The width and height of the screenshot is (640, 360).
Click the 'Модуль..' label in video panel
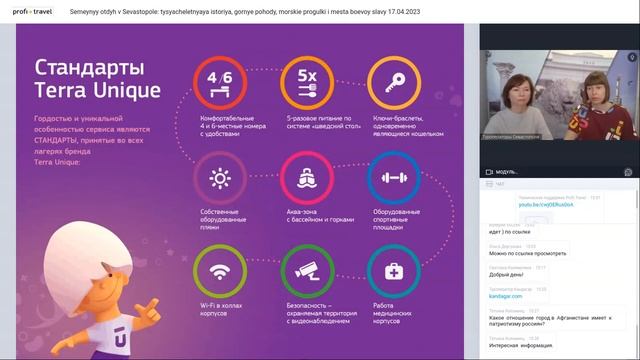click(x=507, y=172)
